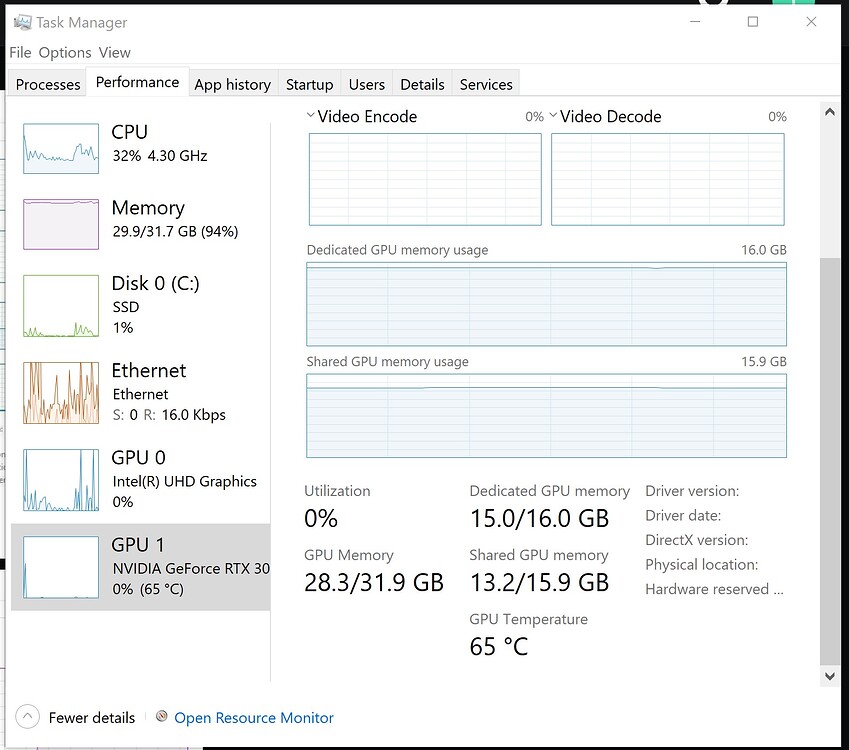Image resolution: width=849 pixels, height=750 pixels.
Task: Click the Task Manager title bar icon
Action: pyautogui.click(x=21, y=21)
